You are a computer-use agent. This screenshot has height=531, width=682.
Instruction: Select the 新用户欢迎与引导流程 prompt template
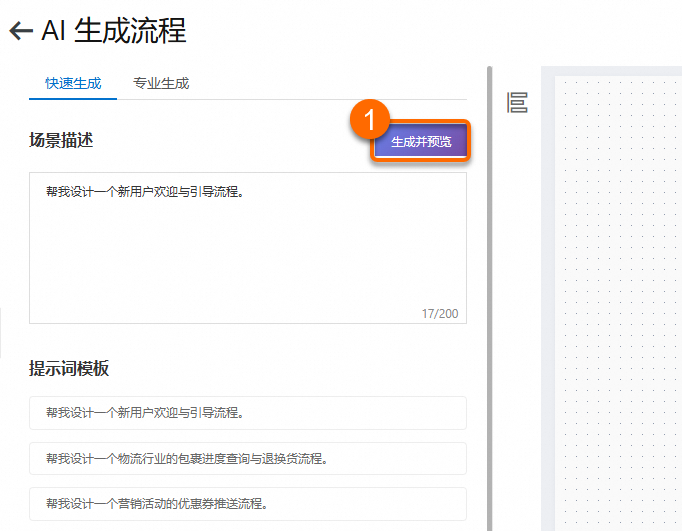click(248, 413)
